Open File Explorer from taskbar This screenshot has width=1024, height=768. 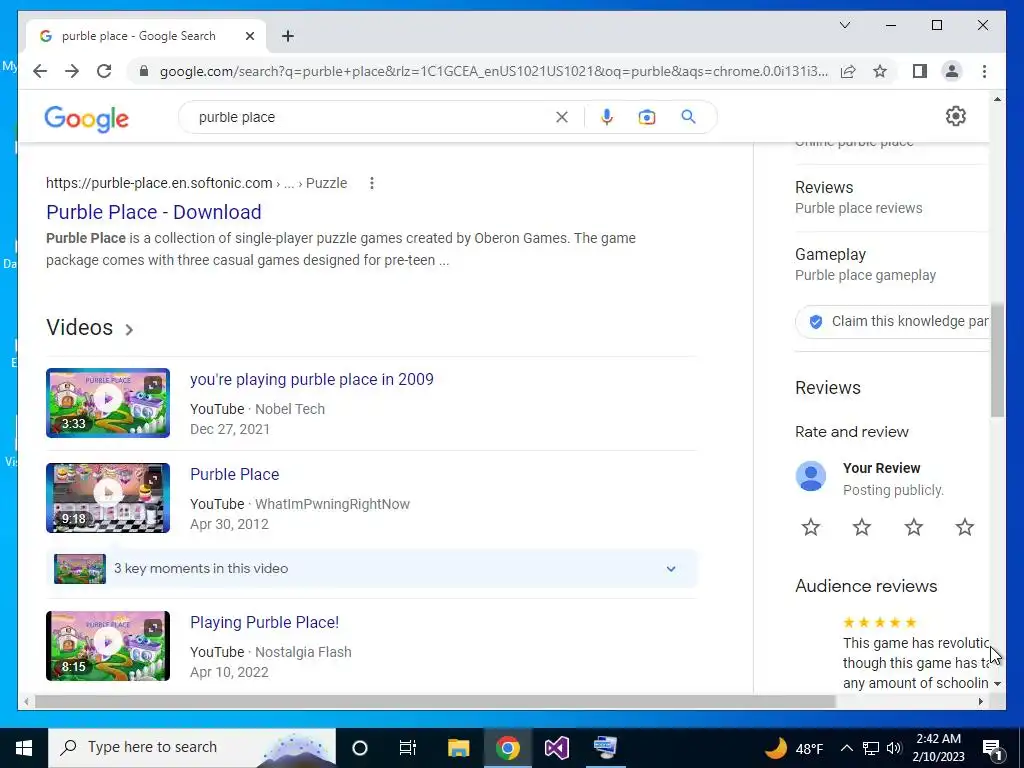point(458,748)
